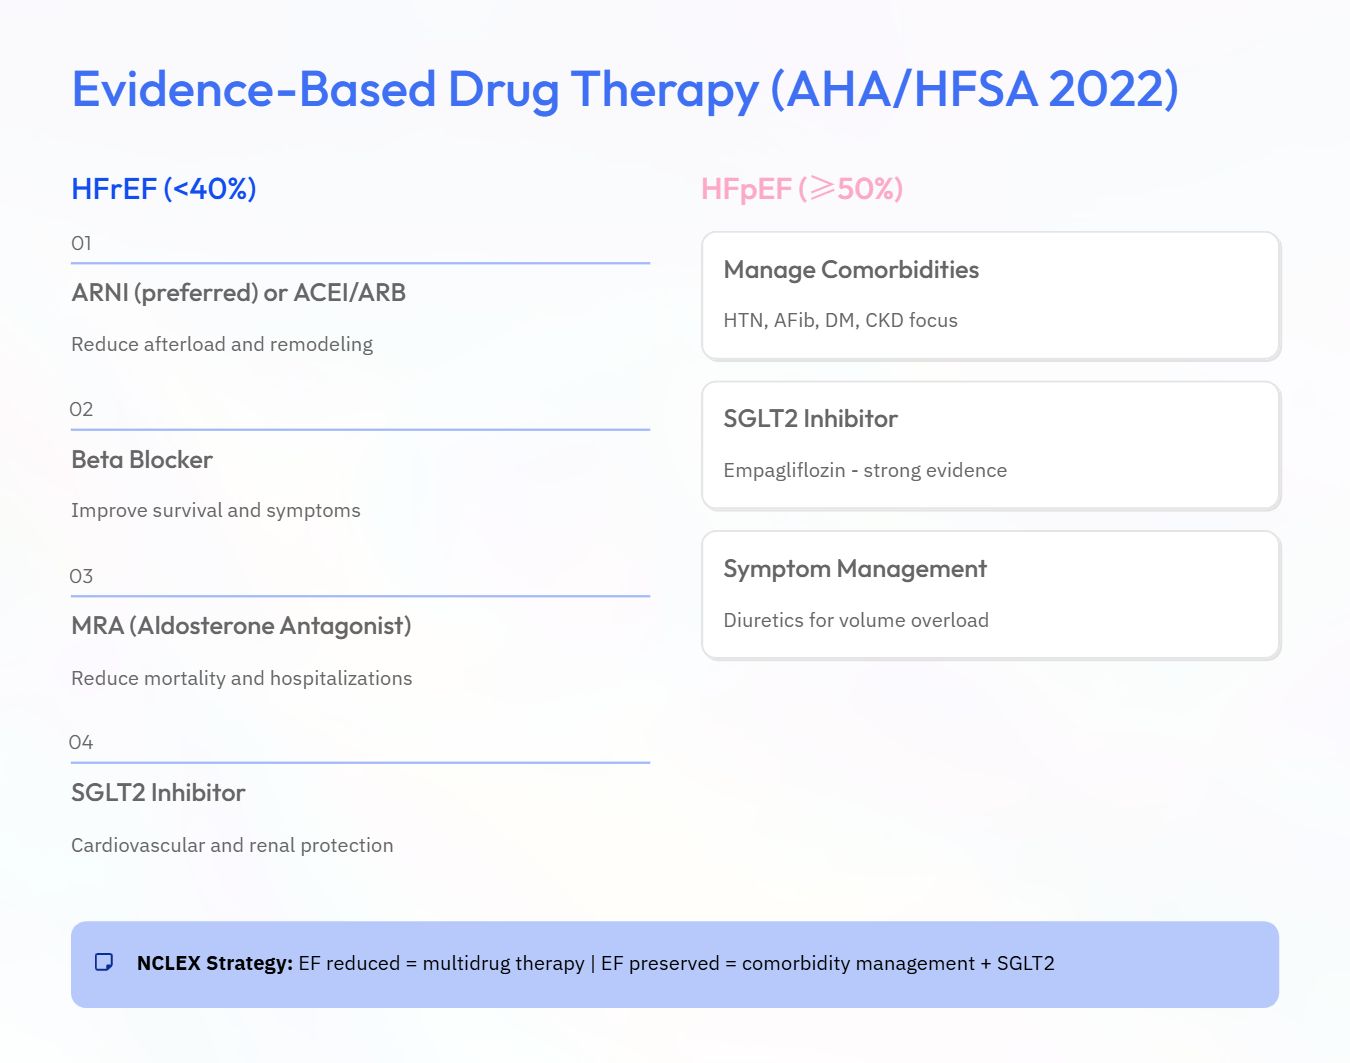Select 'Diuretics for volume overload' text

click(x=856, y=620)
